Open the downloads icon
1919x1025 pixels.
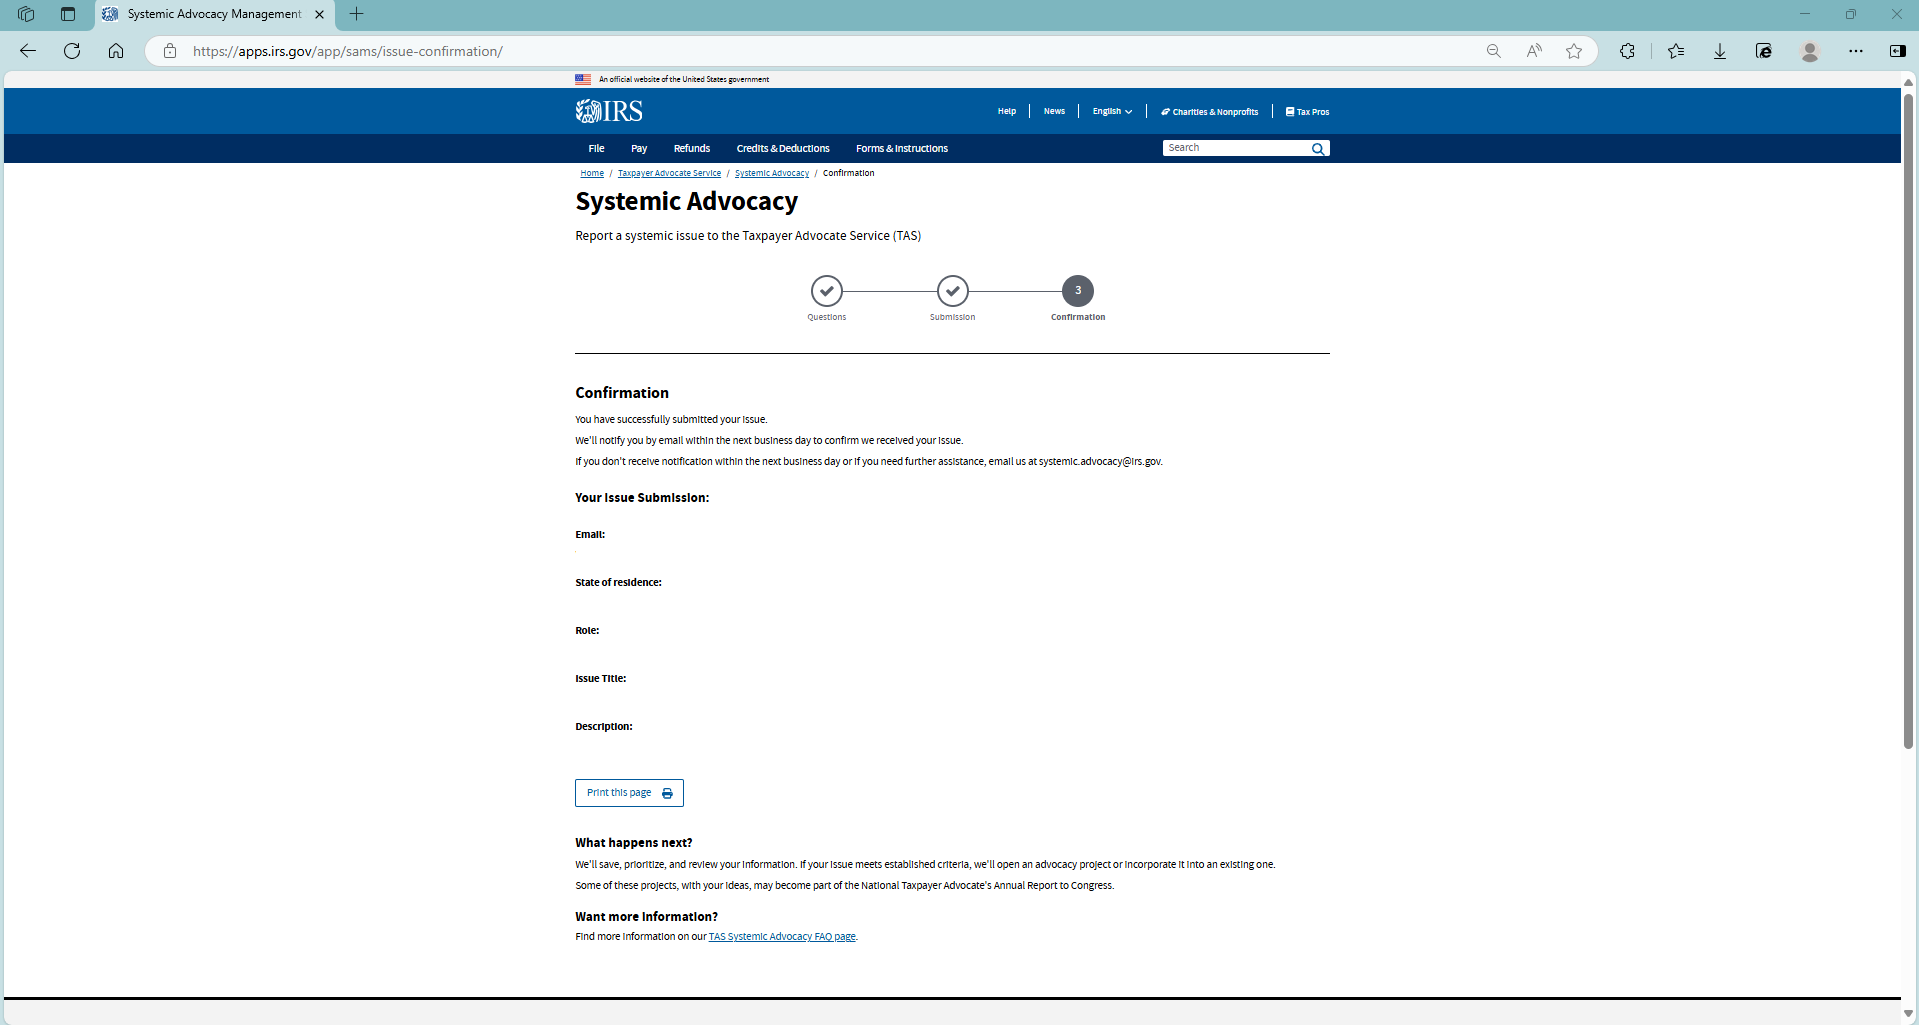point(1720,51)
